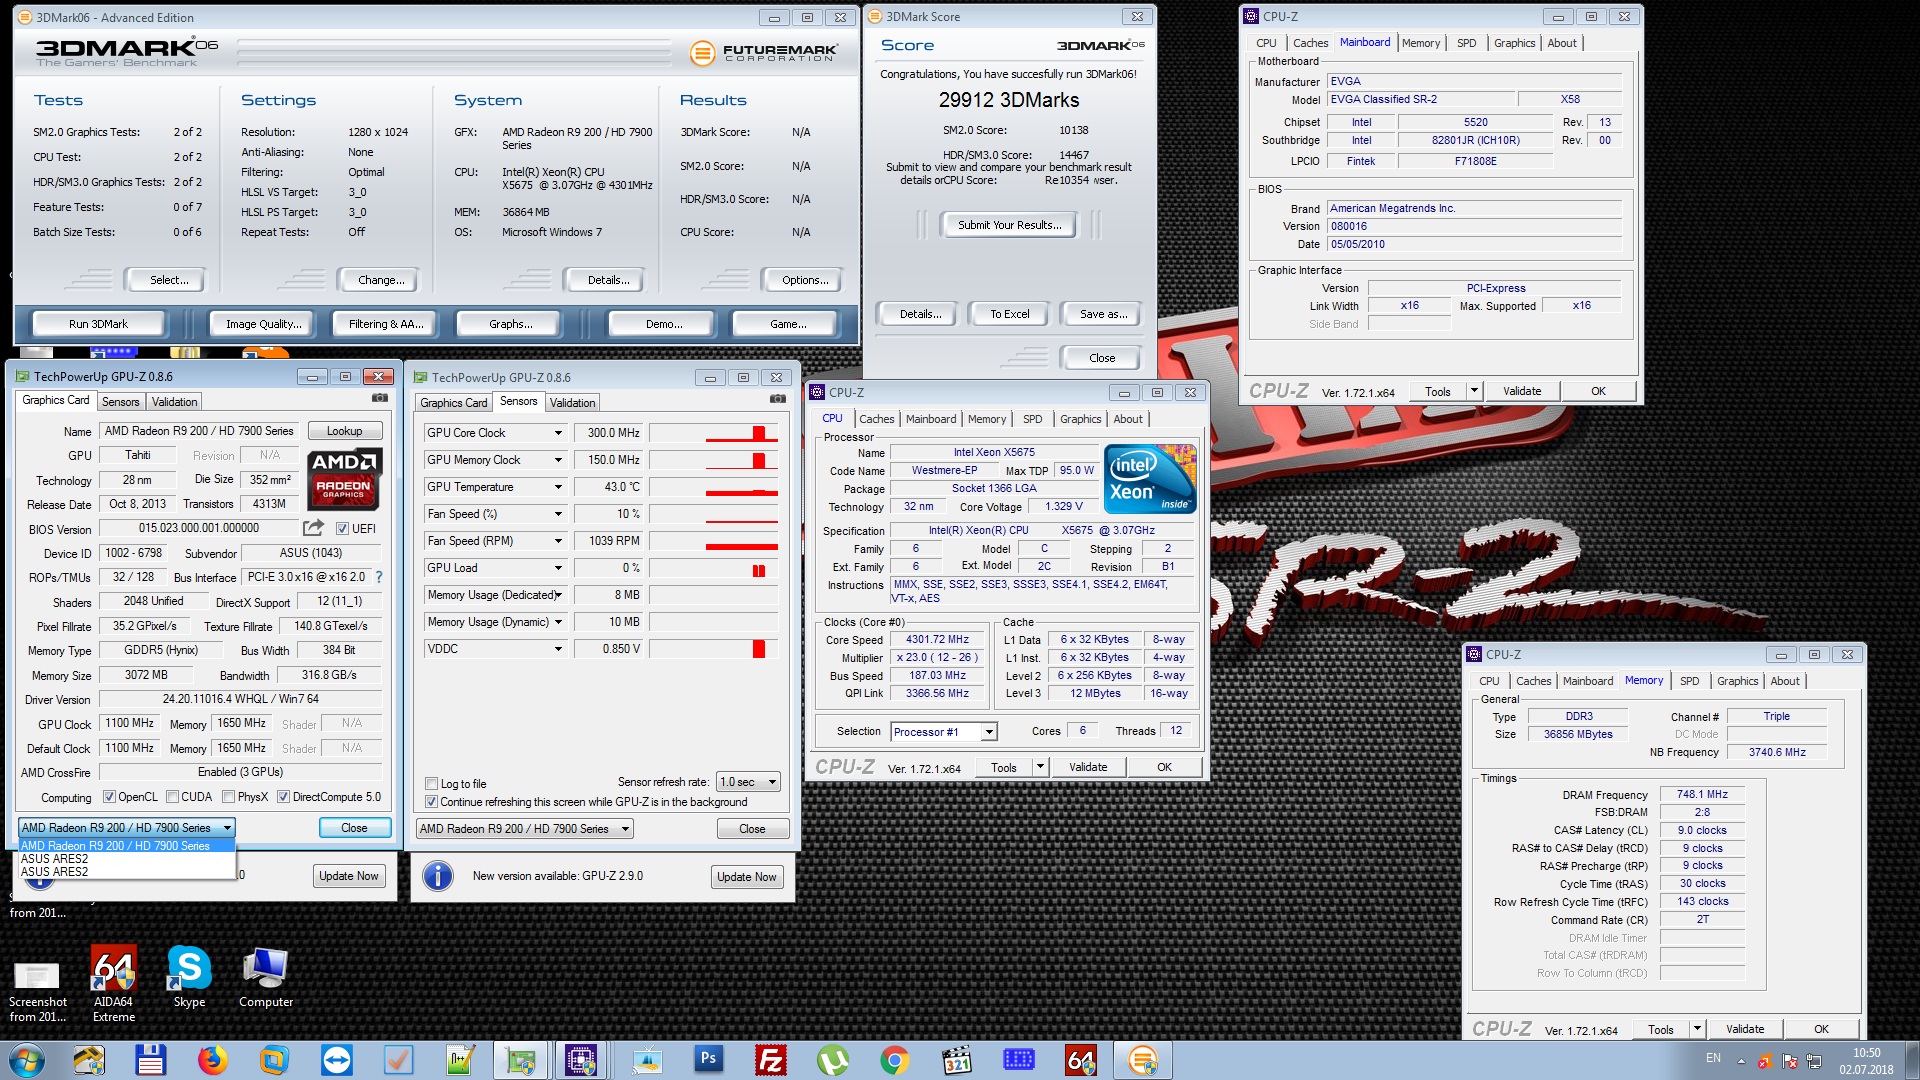
Task: Open the Tools dropdown arrow in the CPU-Z Mainboard window
Action: (x=1474, y=391)
